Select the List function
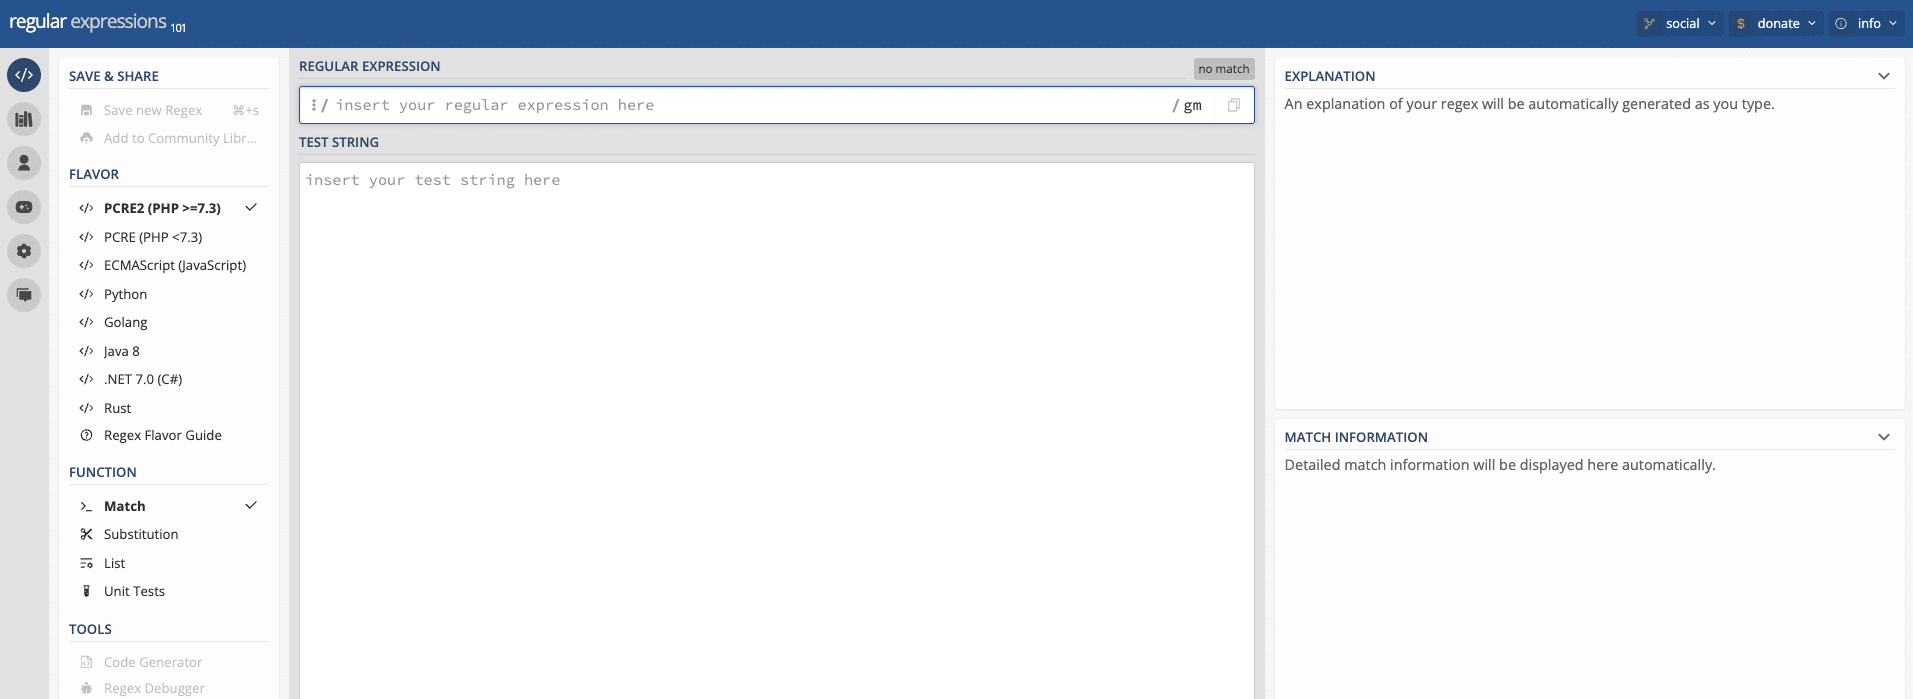 [x=115, y=563]
